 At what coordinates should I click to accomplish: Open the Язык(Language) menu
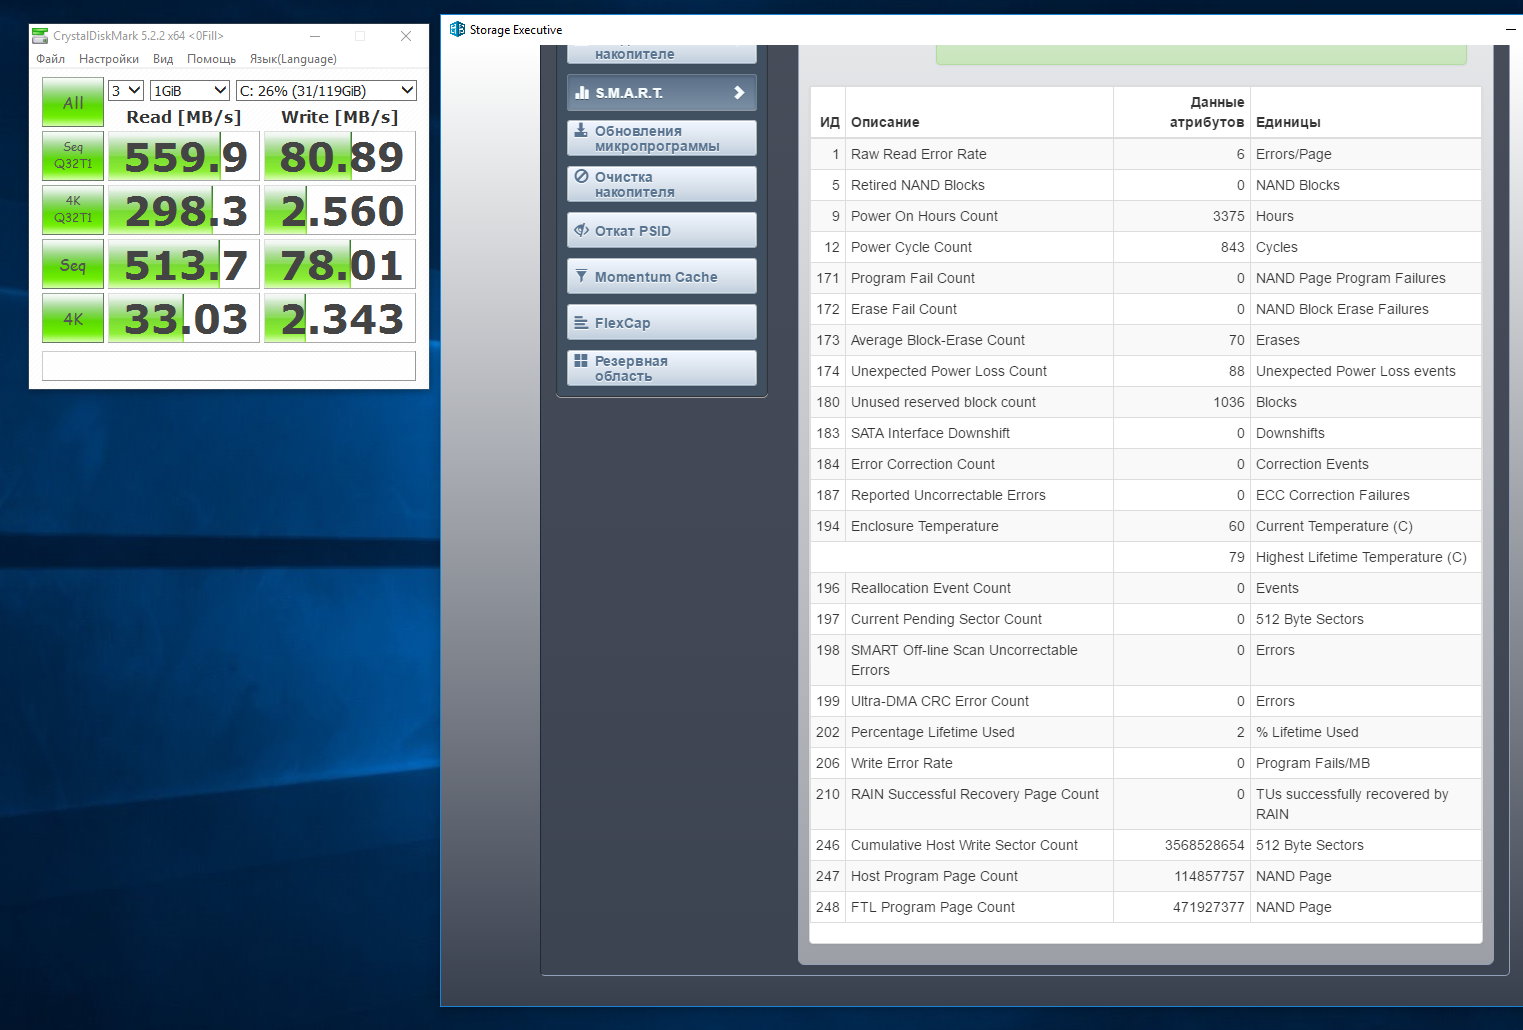pyautogui.click(x=293, y=59)
